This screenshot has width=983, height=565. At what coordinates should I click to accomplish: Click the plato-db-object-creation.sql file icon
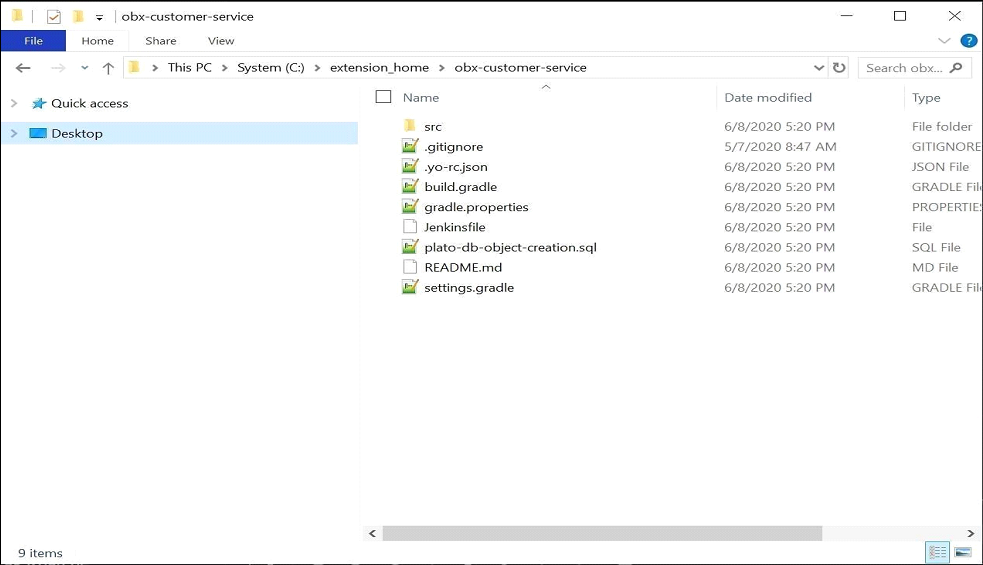tap(410, 246)
